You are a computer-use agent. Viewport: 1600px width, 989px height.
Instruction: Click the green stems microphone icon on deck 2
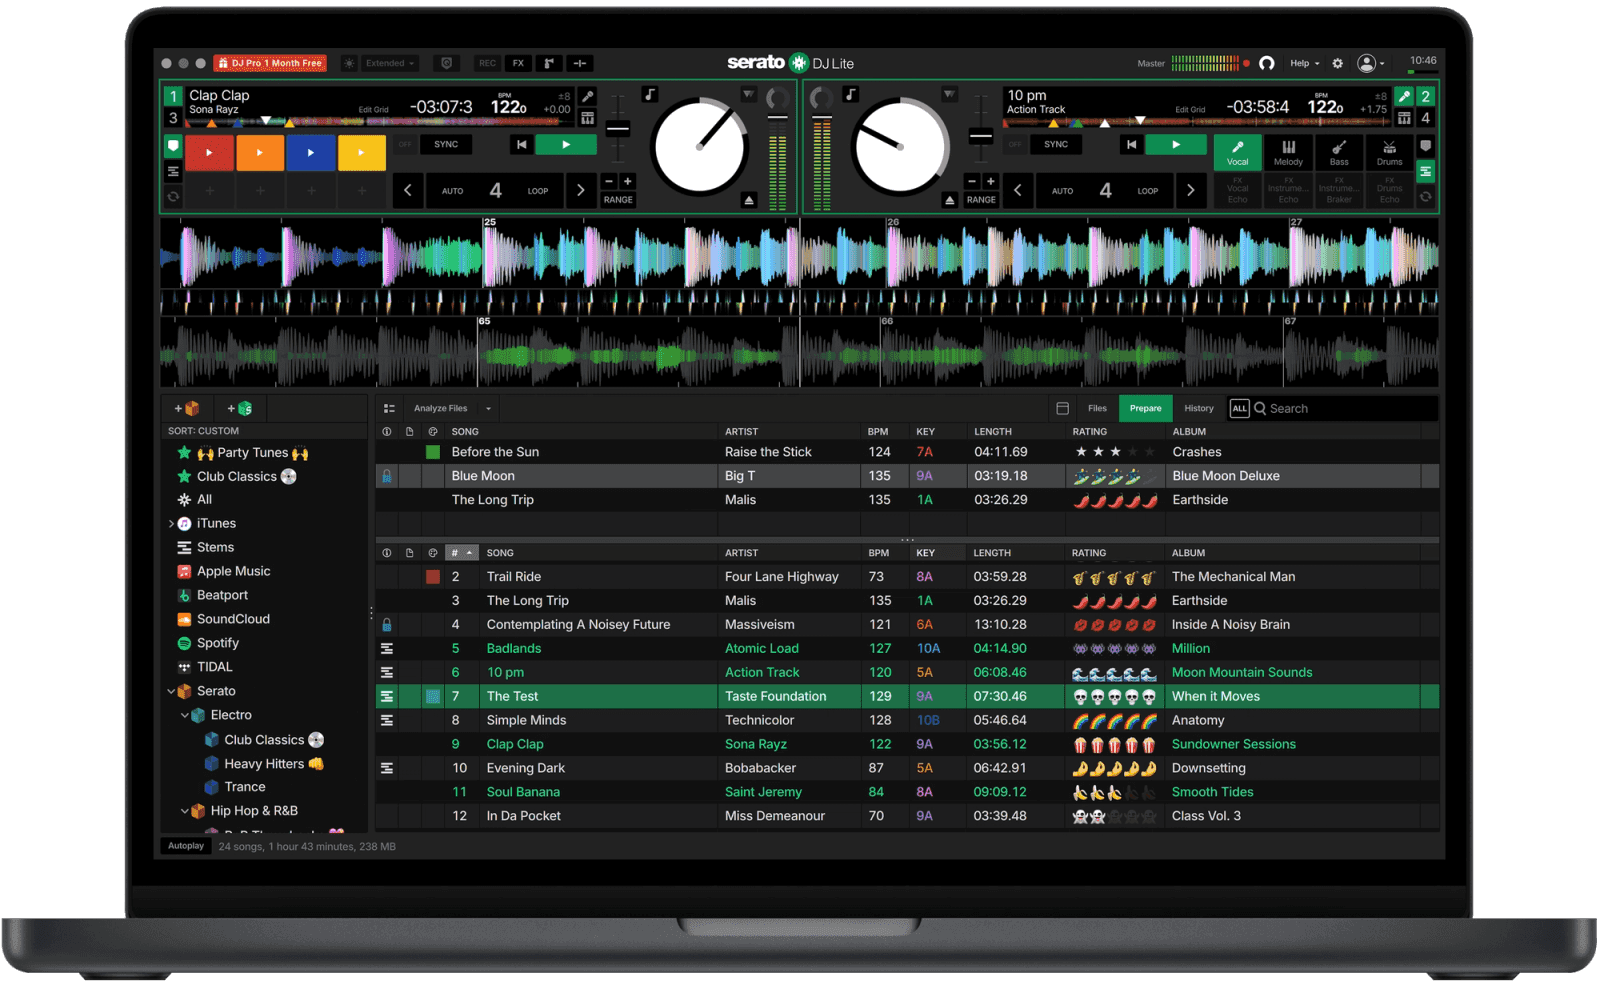point(1404,96)
